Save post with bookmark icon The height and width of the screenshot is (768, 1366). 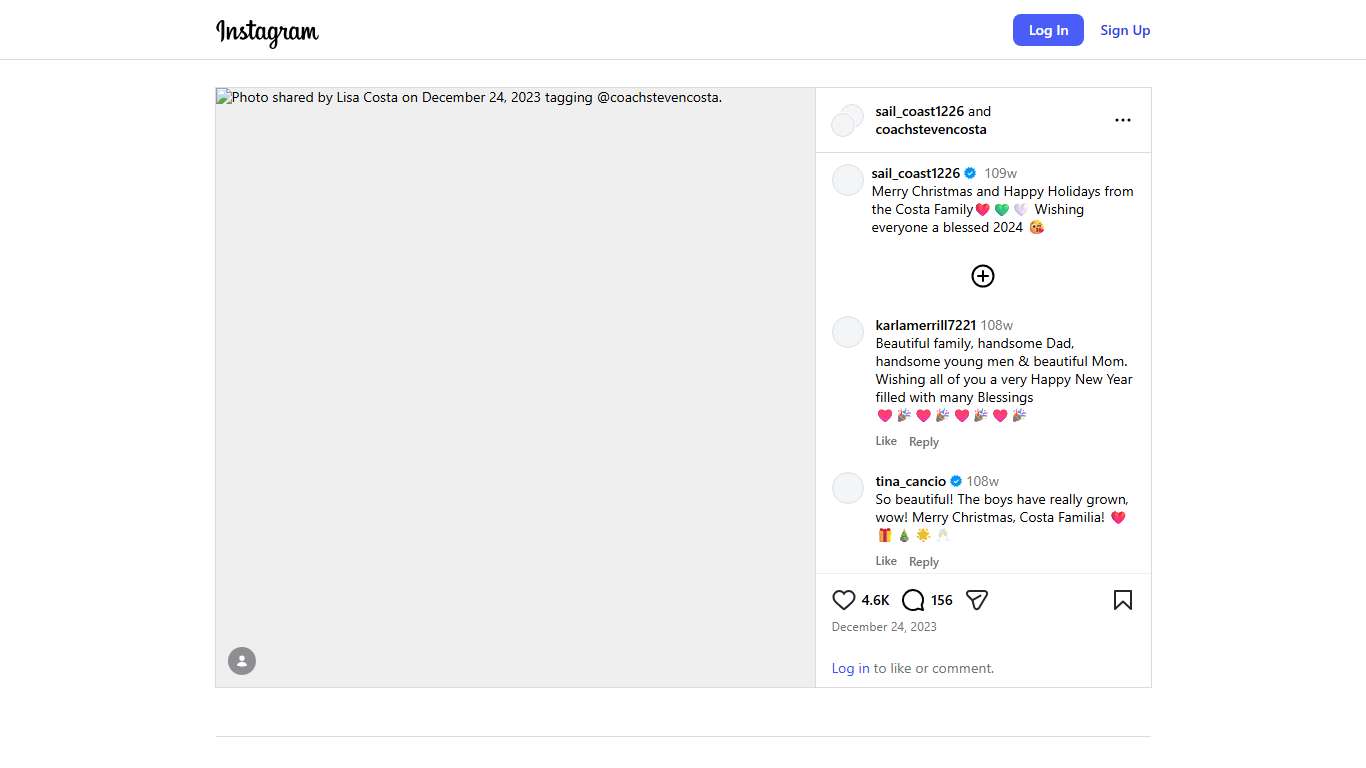pyautogui.click(x=1122, y=600)
